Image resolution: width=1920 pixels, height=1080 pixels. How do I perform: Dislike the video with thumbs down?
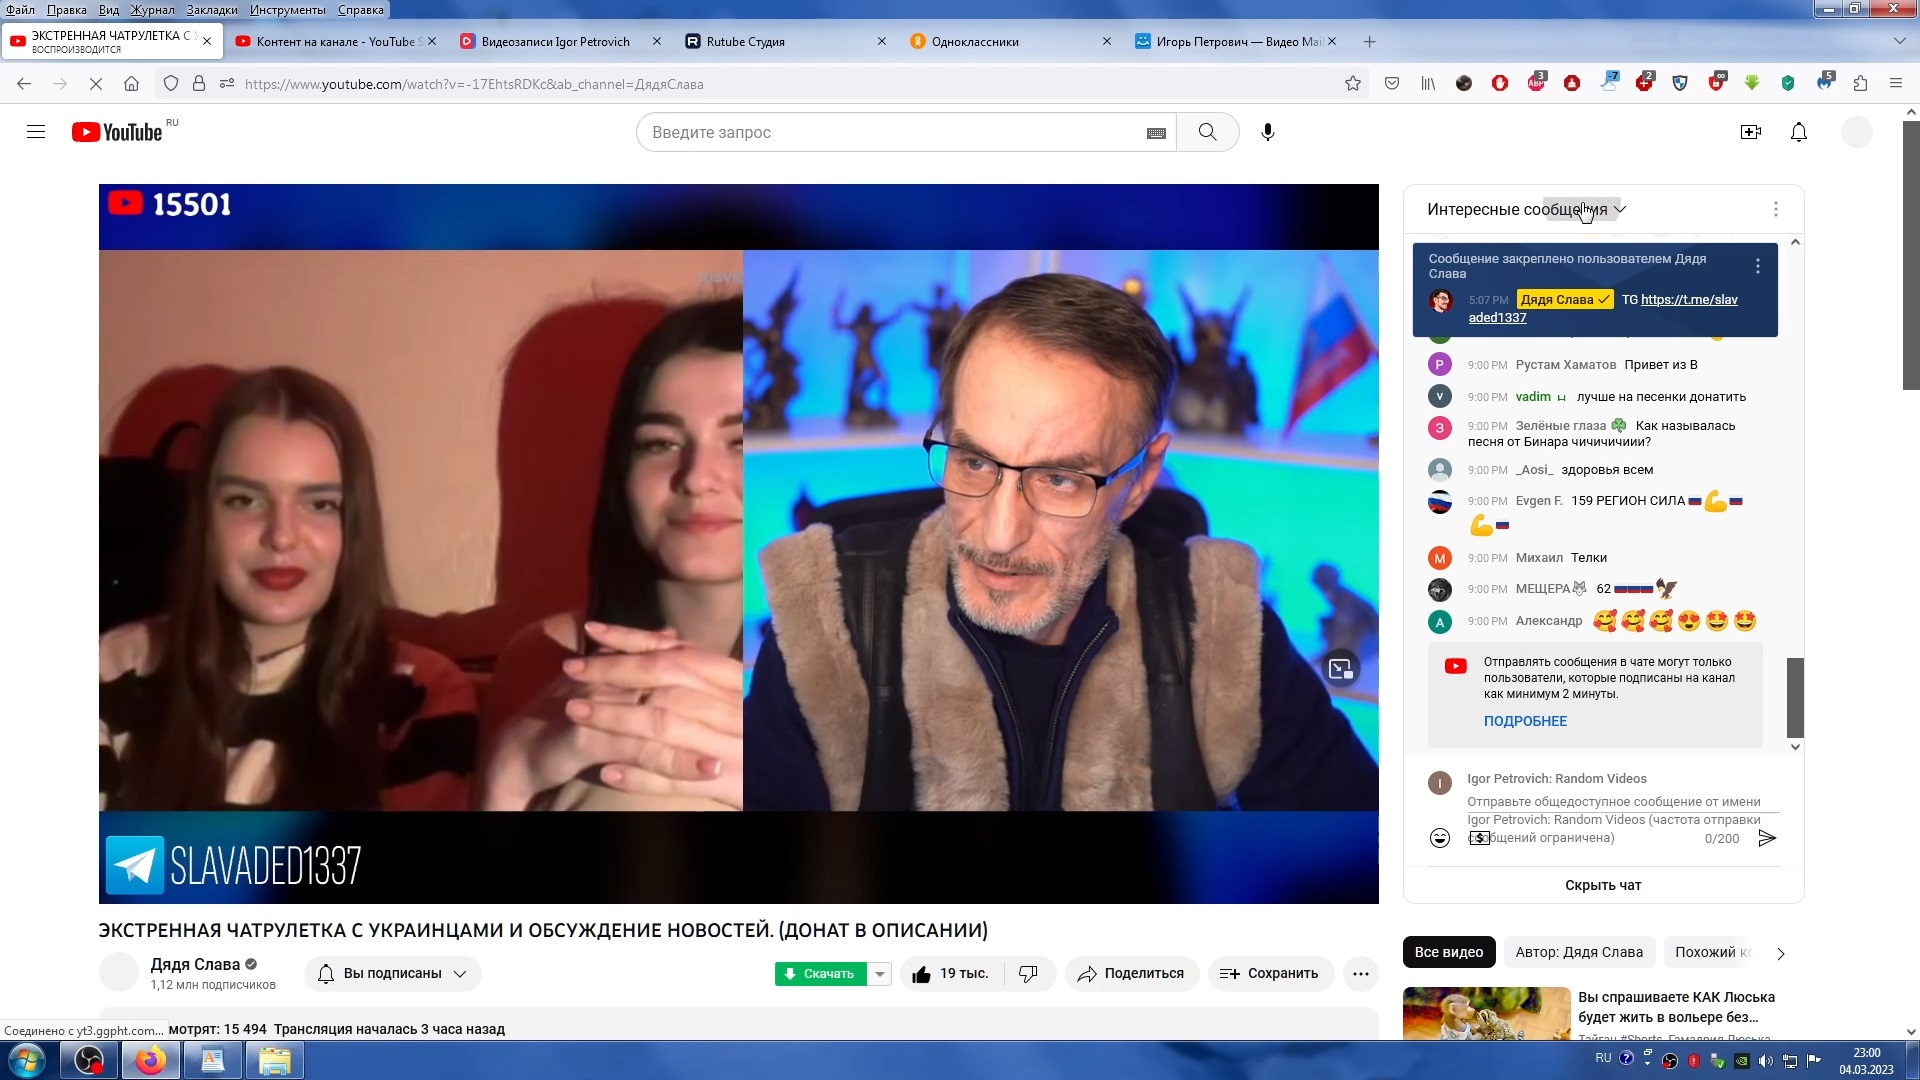point(1027,974)
